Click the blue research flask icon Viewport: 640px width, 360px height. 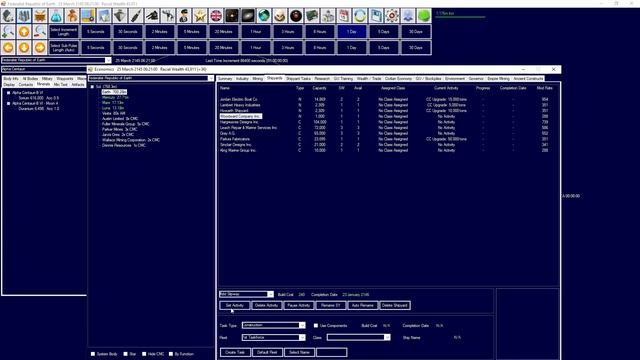point(56,16)
